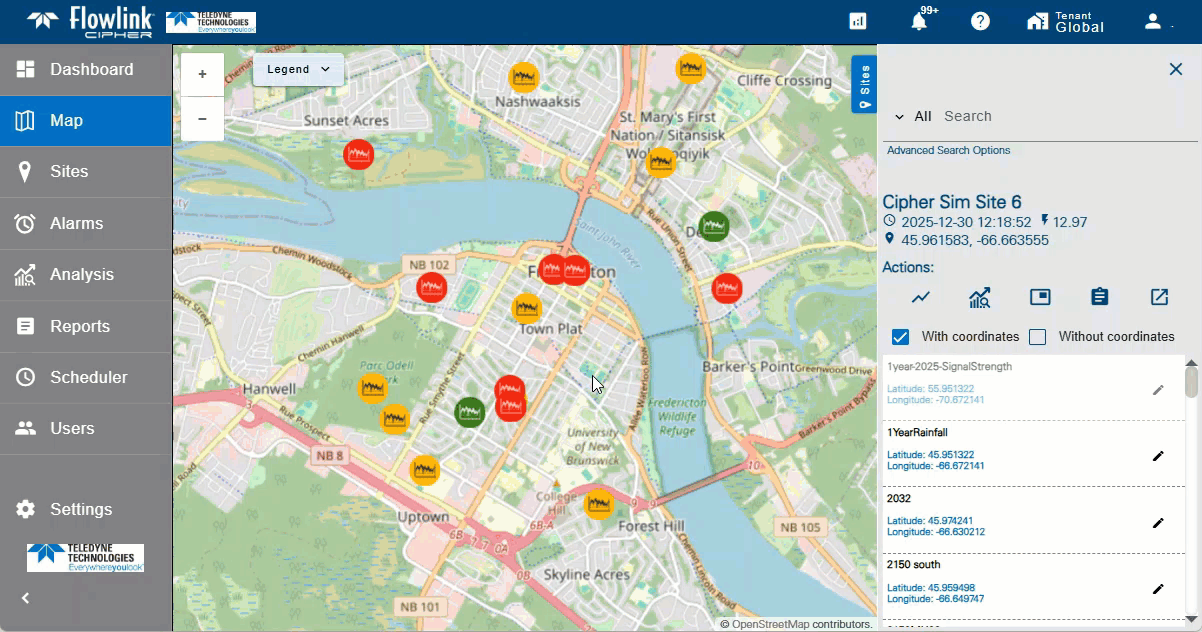Enable the Without coordinates checkbox
This screenshot has width=1202, height=632.
pos(1038,337)
